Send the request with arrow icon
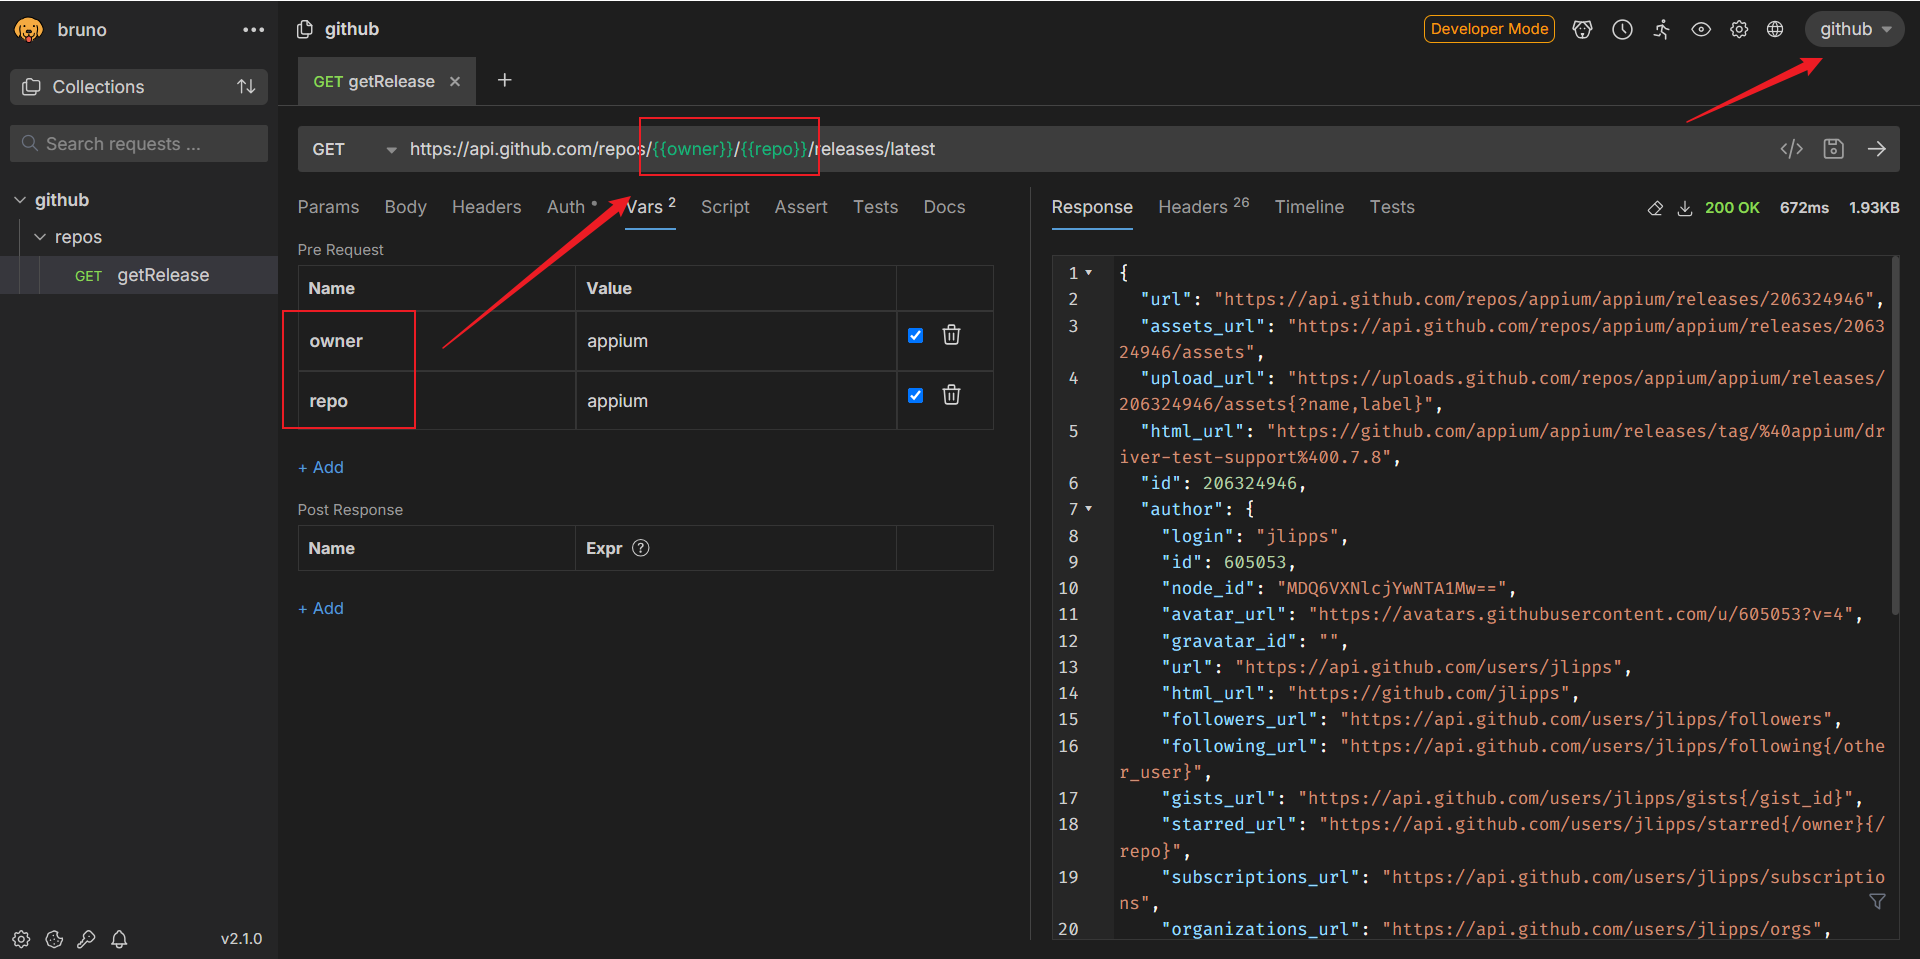 click(x=1877, y=149)
